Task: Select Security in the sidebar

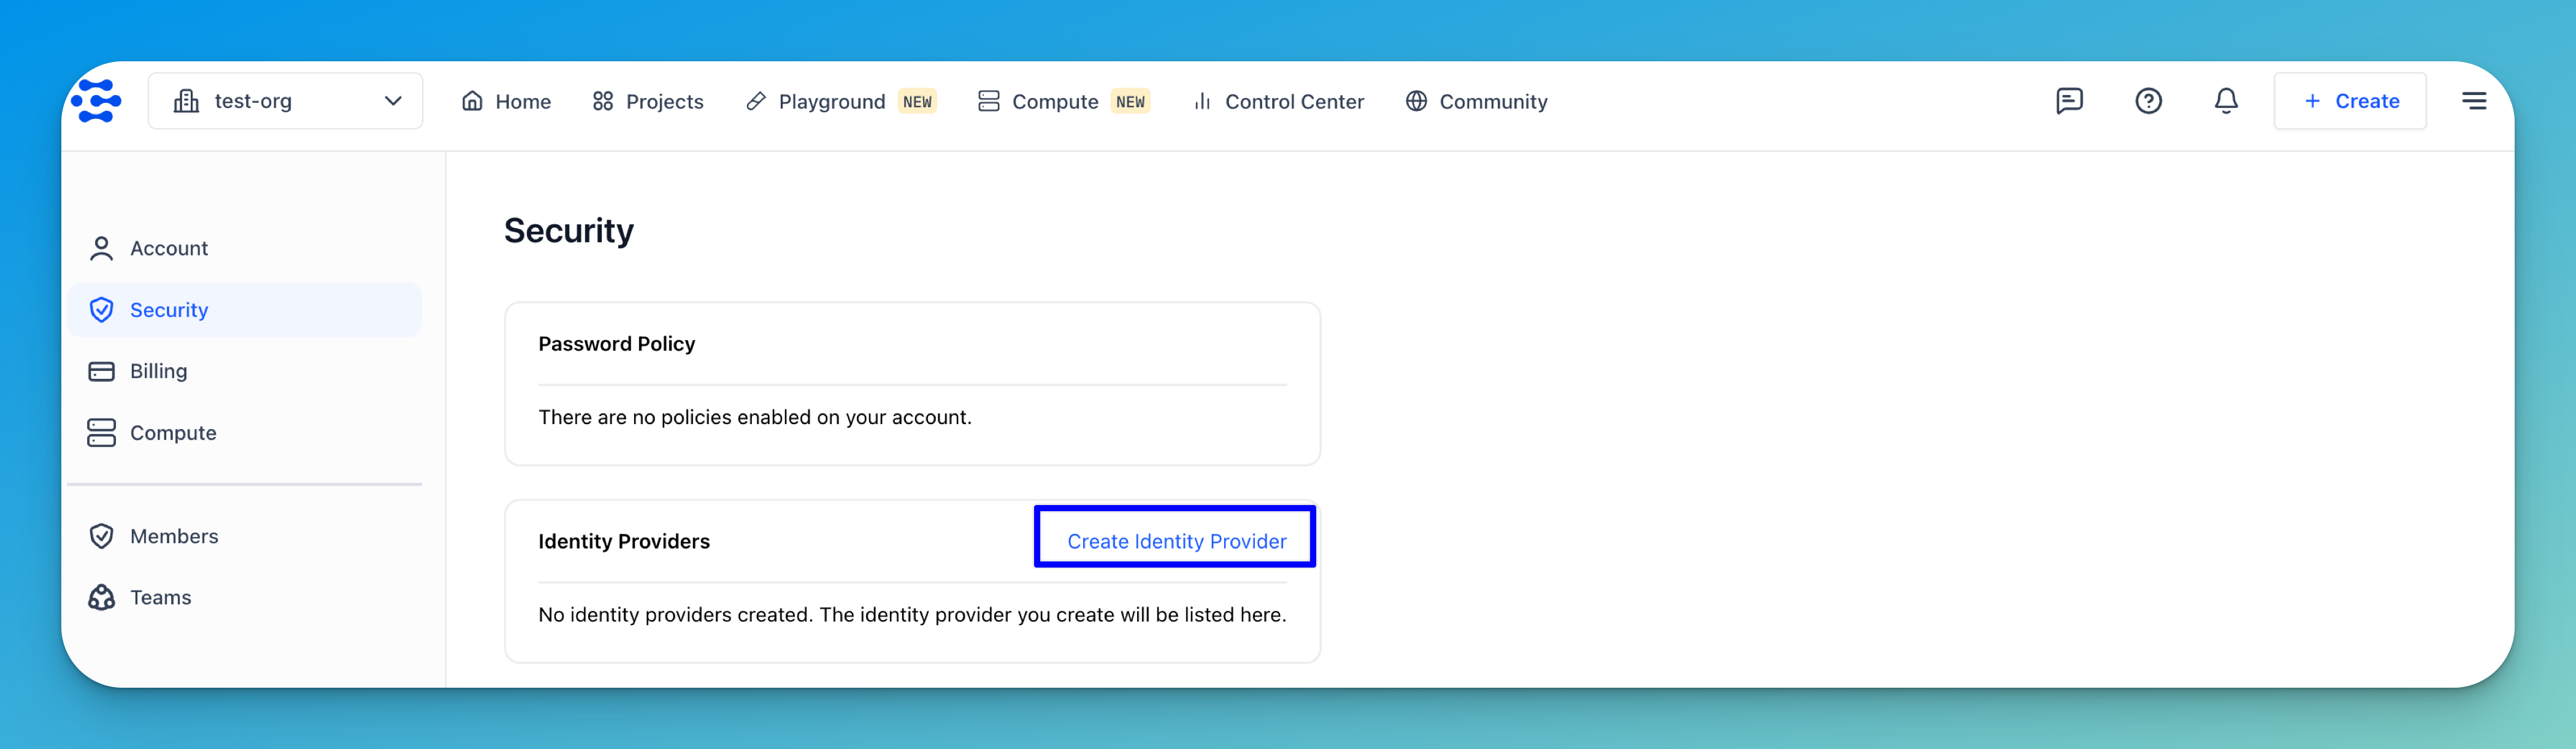Action: (245, 310)
